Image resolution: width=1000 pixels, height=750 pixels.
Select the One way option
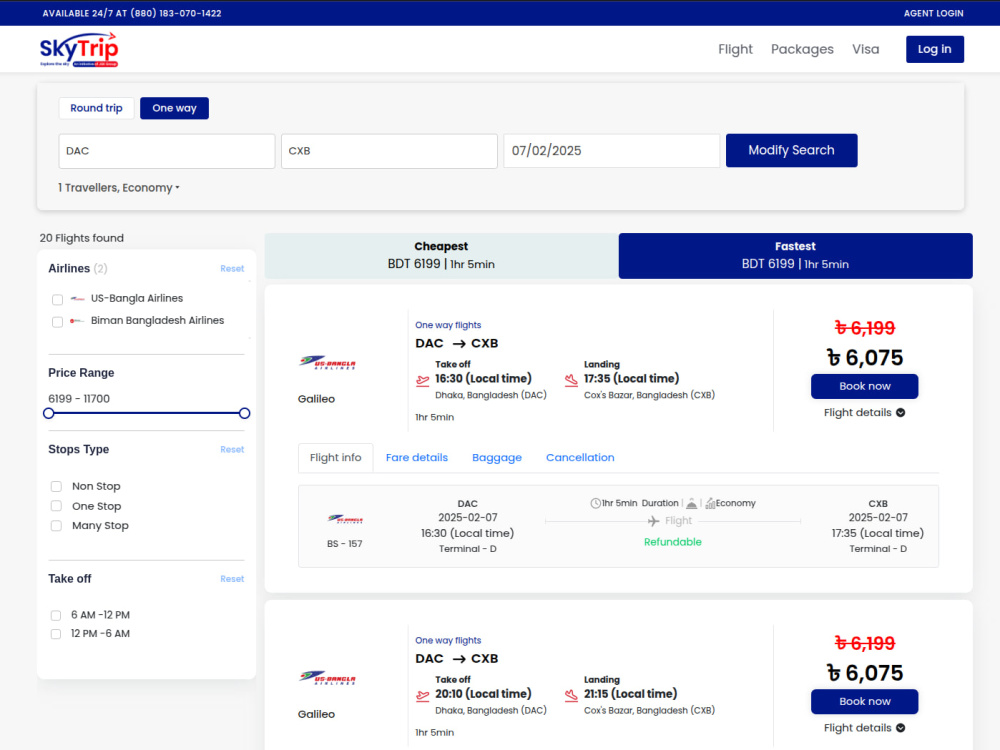[174, 108]
